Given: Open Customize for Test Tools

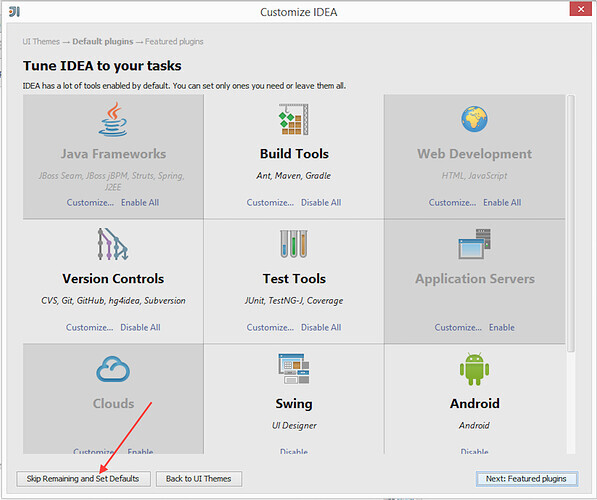Looking at the screenshot, I should [270, 327].
